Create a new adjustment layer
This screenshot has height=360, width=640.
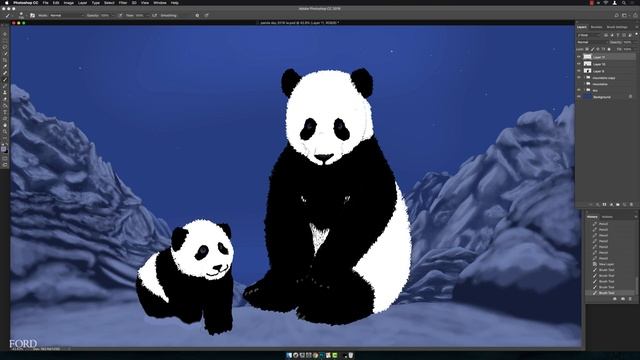[611, 204]
